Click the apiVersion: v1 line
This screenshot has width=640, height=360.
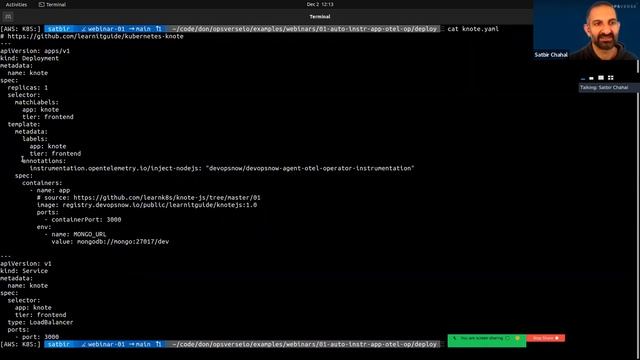point(26,264)
